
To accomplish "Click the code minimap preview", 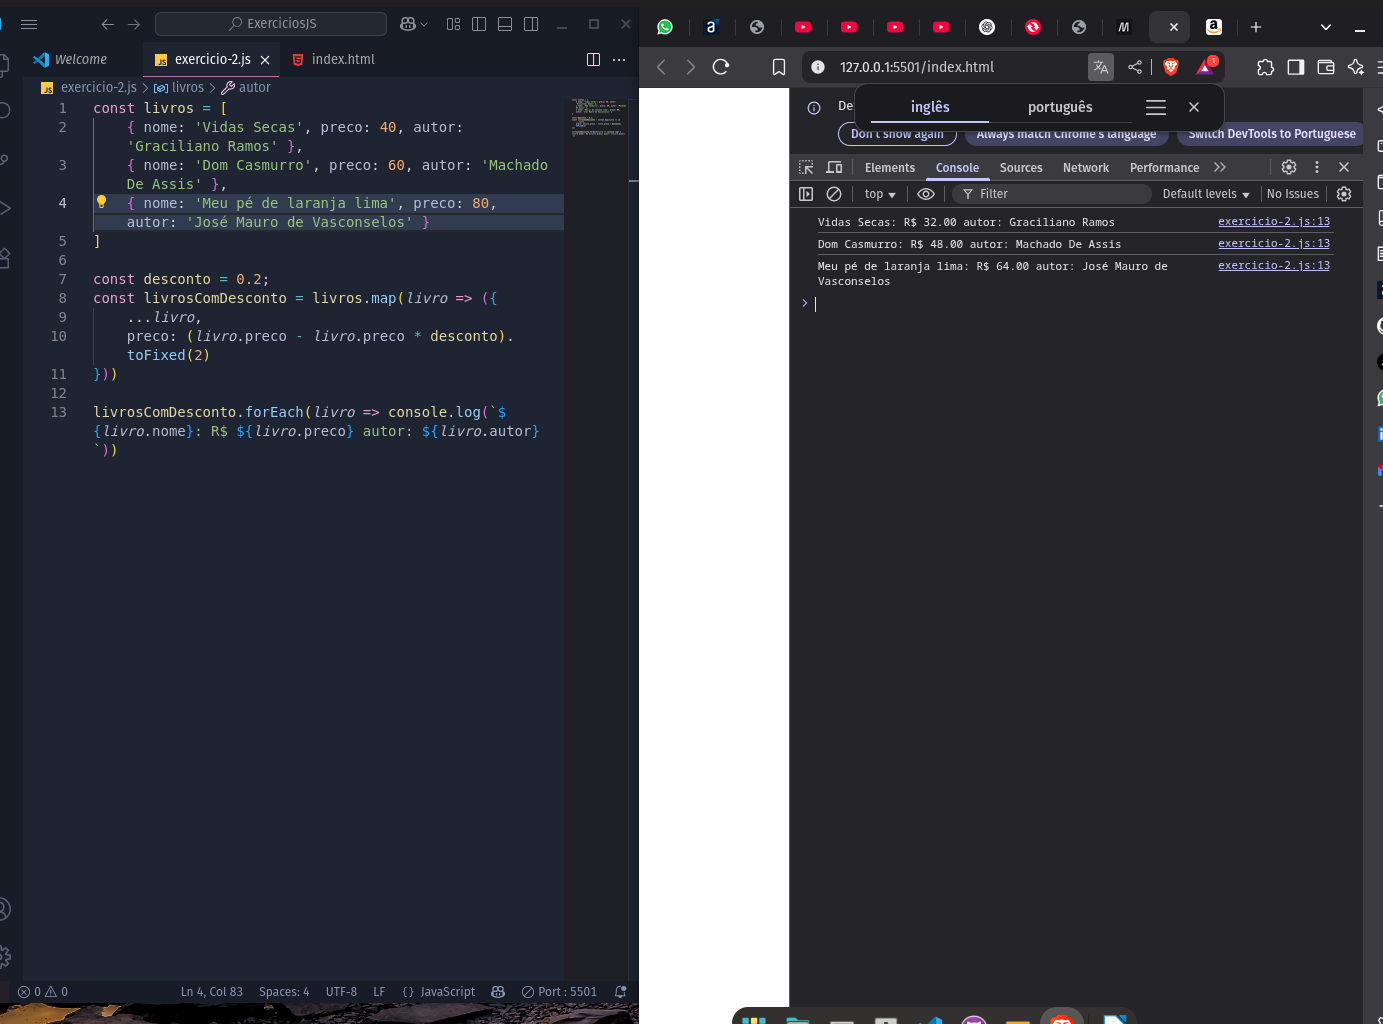I will click(599, 116).
